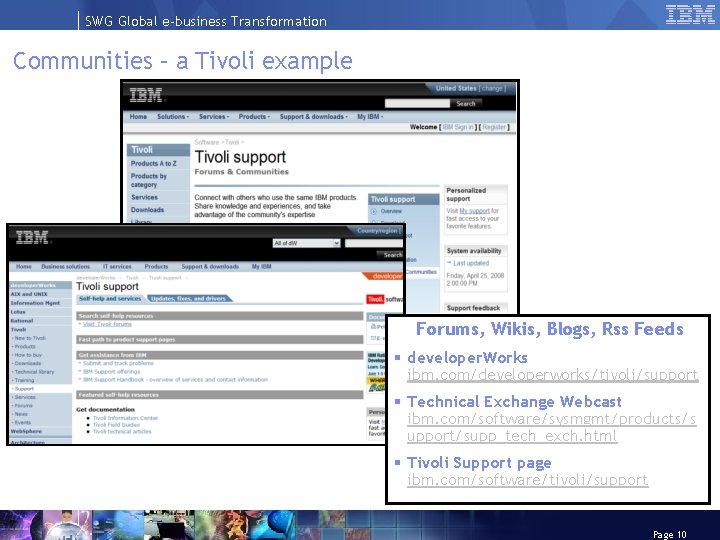The image size is (720, 540).
Task: Click the 'change' country link beside United States
Action: pyautogui.click(x=492, y=88)
